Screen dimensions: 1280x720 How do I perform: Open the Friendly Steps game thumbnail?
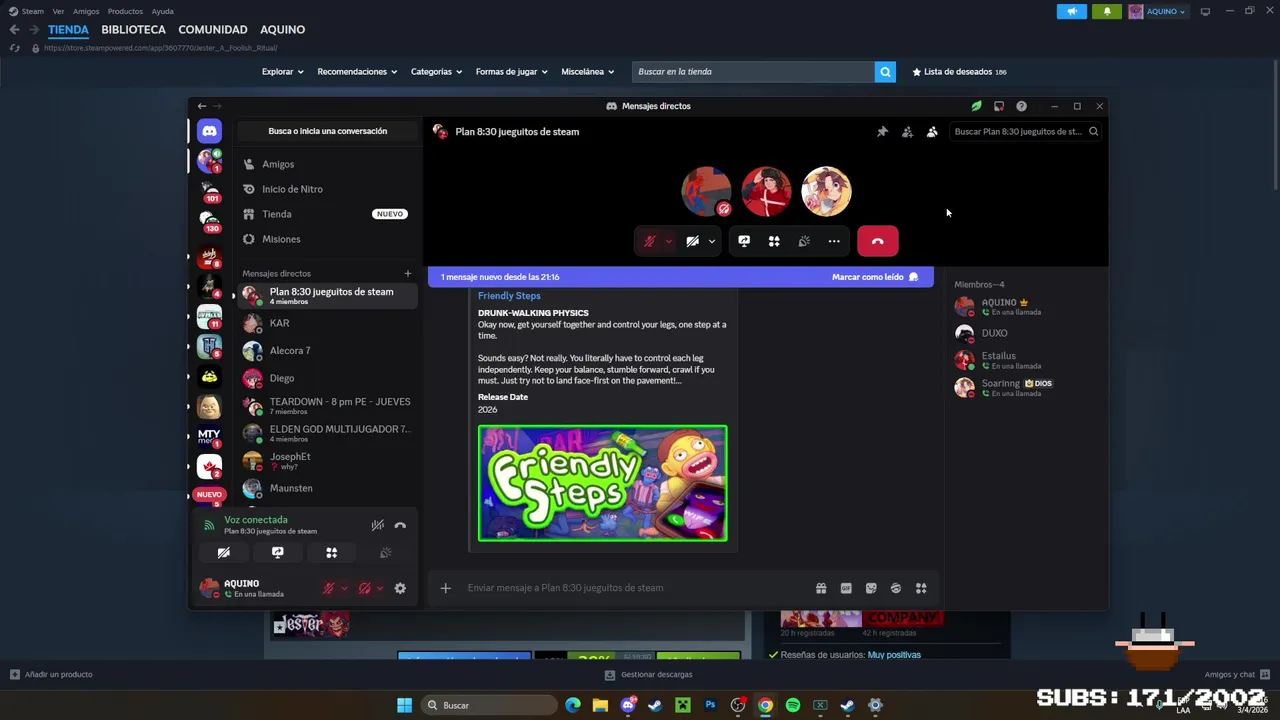tap(603, 483)
